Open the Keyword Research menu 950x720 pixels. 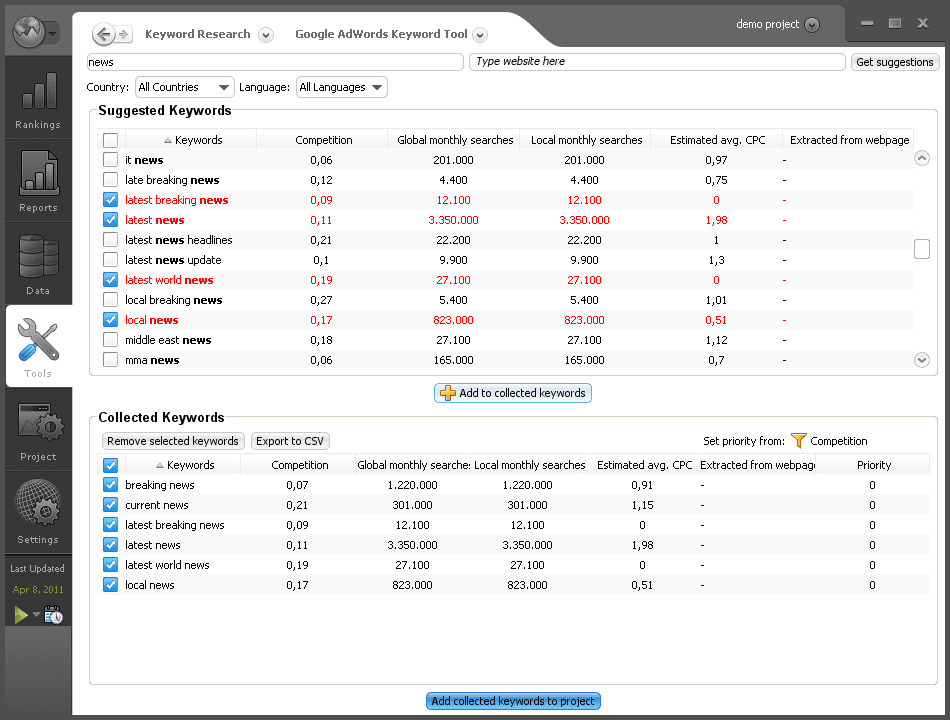[x=266, y=35]
